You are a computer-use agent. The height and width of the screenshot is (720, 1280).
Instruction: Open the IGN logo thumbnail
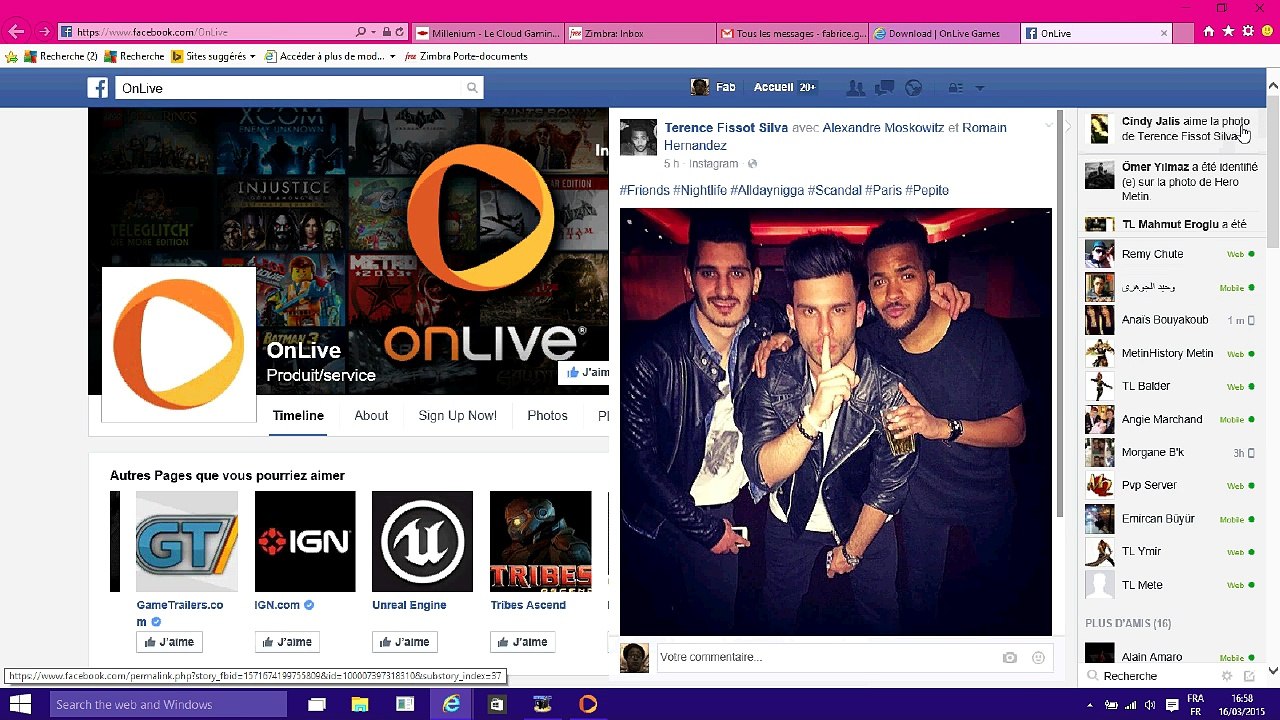(305, 541)
